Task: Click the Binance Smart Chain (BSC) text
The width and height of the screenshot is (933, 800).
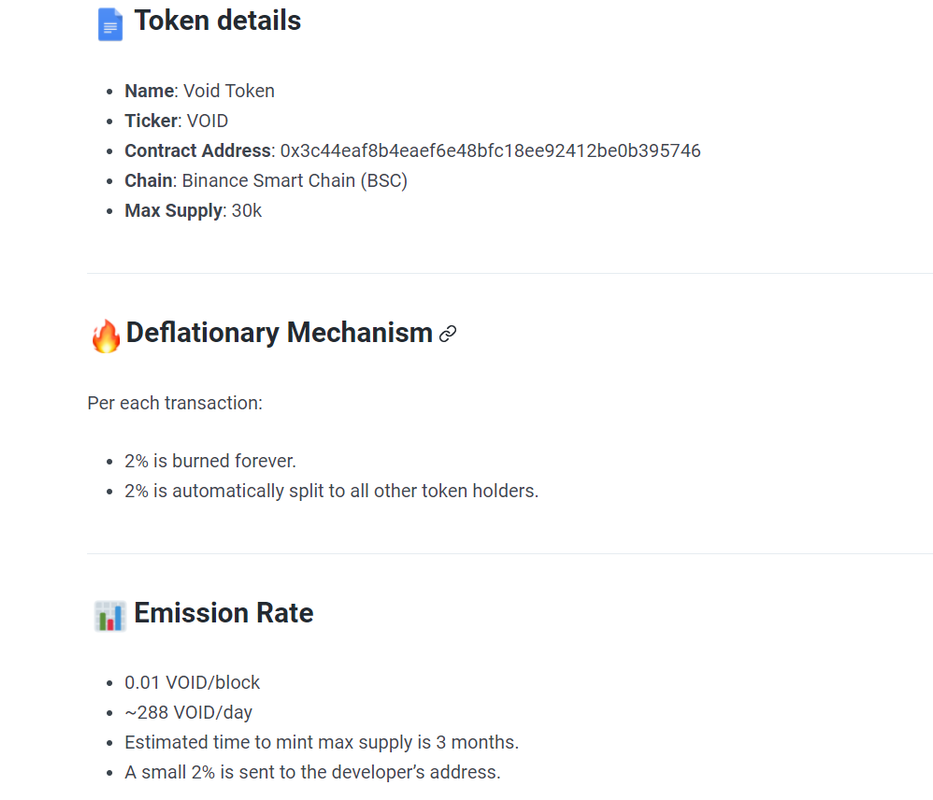Action: click(x=294, y=181)
